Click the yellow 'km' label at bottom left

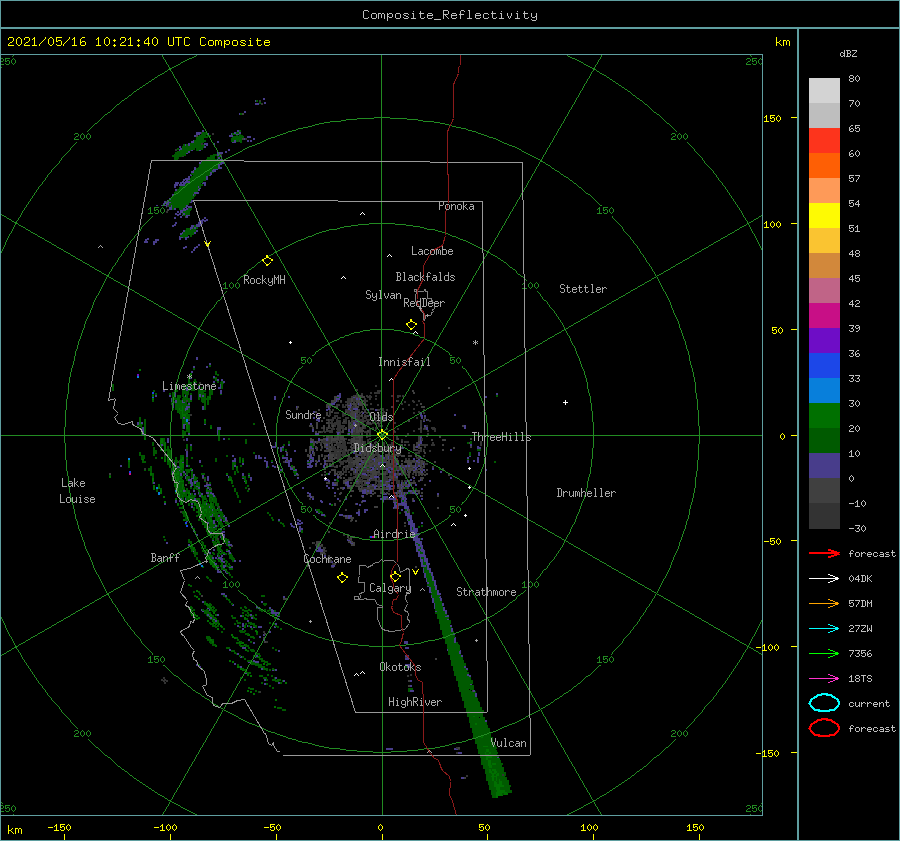tap(14, 830)
